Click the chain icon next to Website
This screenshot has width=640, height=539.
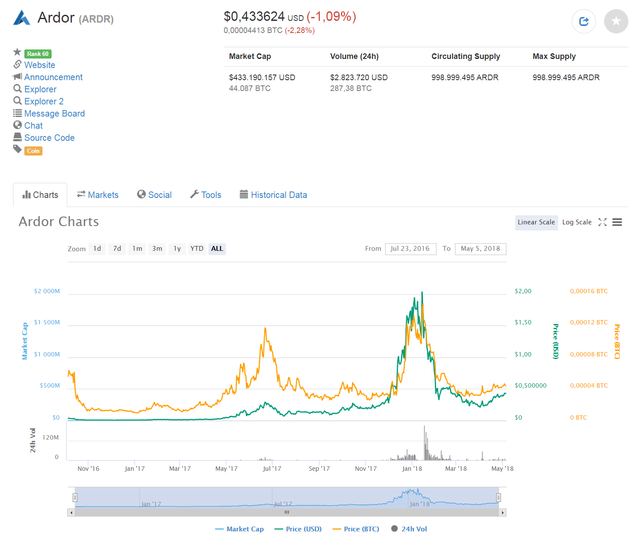(x=17, y=64)
